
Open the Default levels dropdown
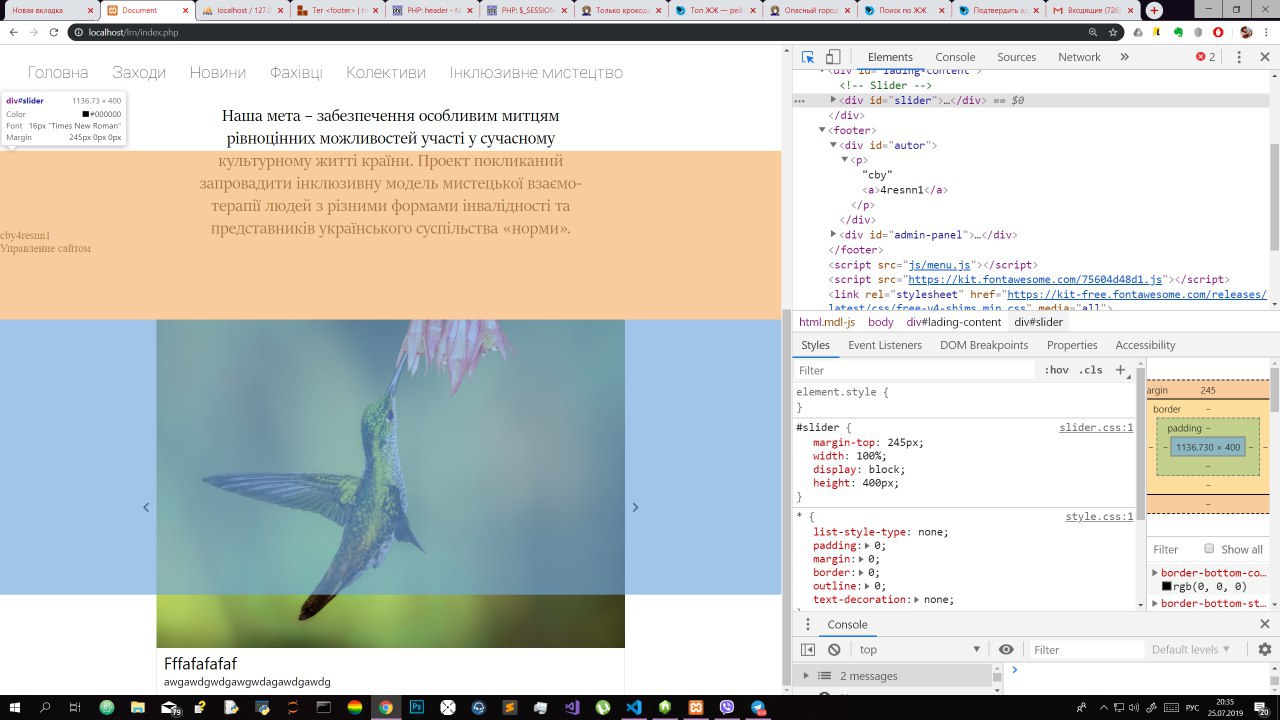[x=1192, y=650]
